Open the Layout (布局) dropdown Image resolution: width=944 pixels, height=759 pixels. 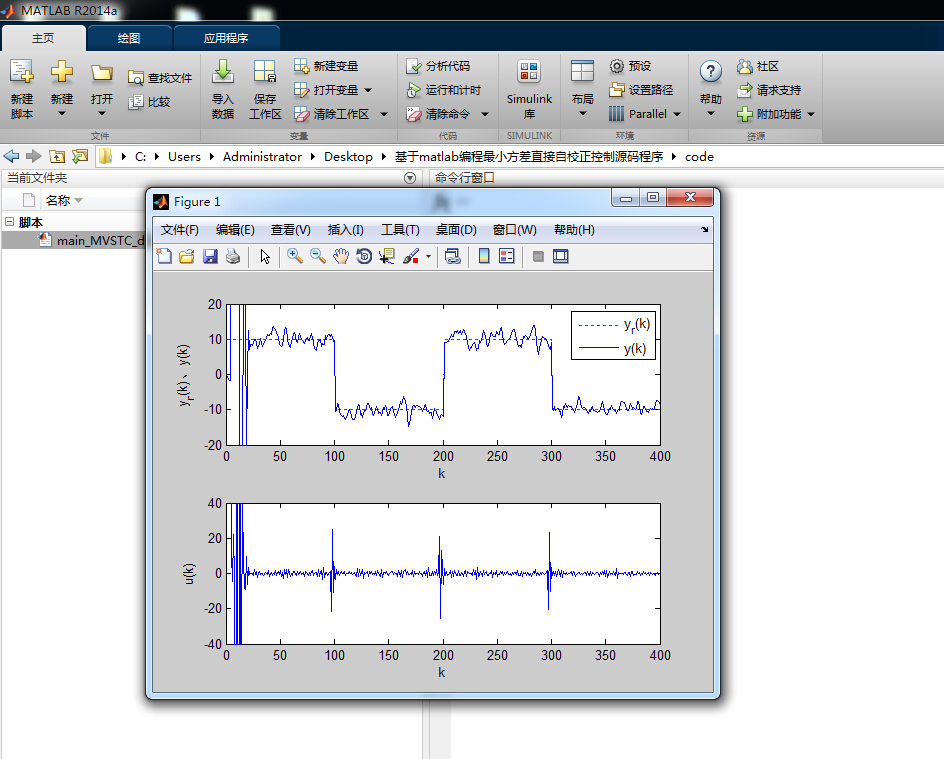pyautogui.click(x=582, y=88)
